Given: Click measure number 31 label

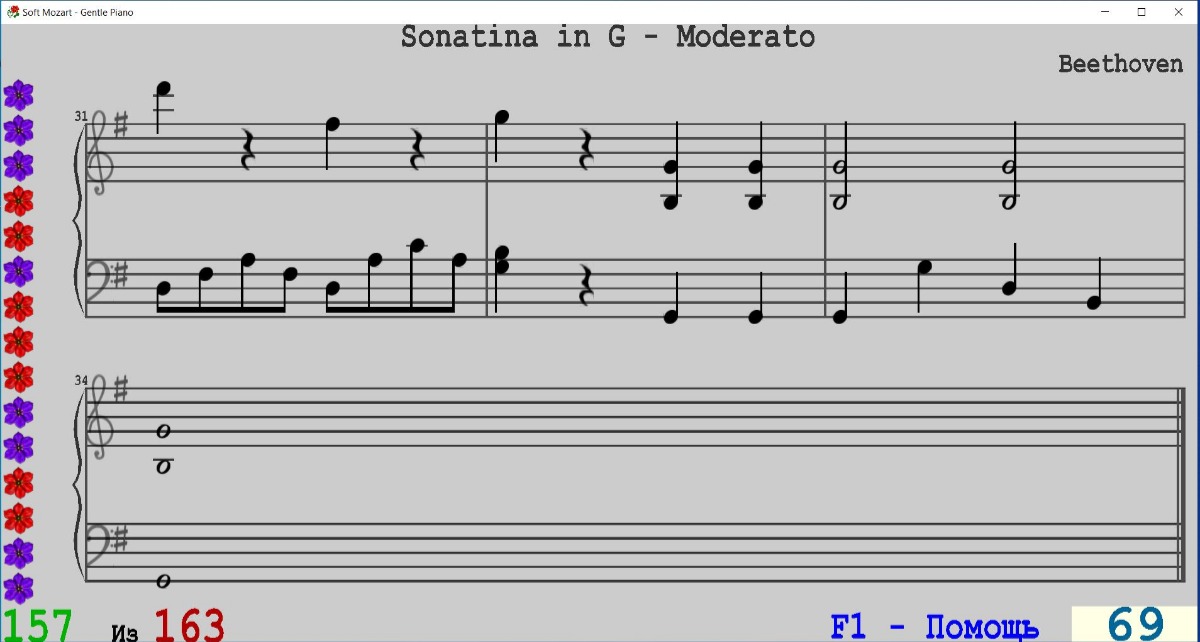Looking at the screenshot, I should [81, 116].
